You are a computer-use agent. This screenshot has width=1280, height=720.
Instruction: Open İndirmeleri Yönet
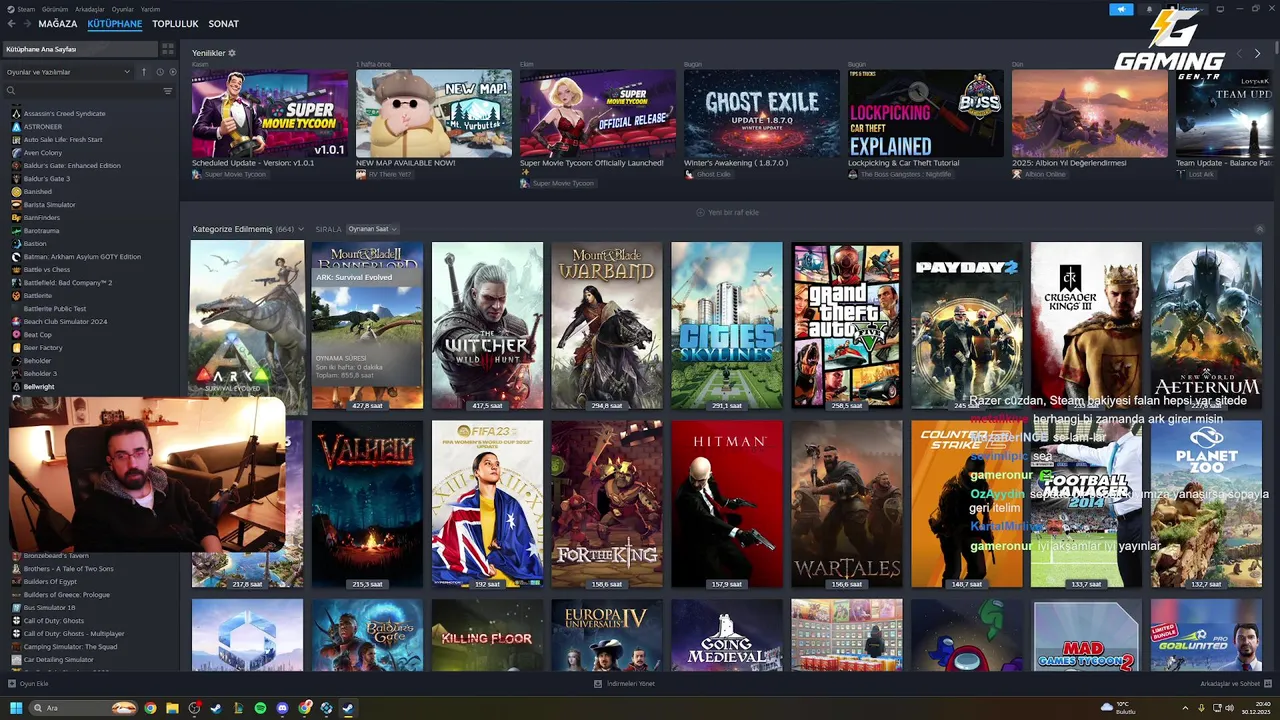(x=625, y=684)
